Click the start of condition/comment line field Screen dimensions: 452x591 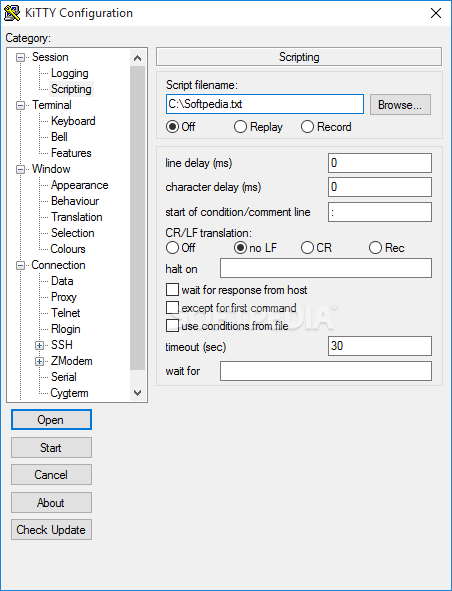pyautogui.click(x=380, y=212)
